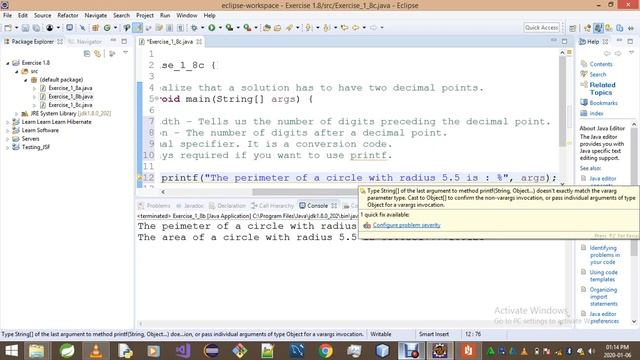Open the File menu
The height and width of the screenshot is (360, 640).
click(x=7, y=16)
